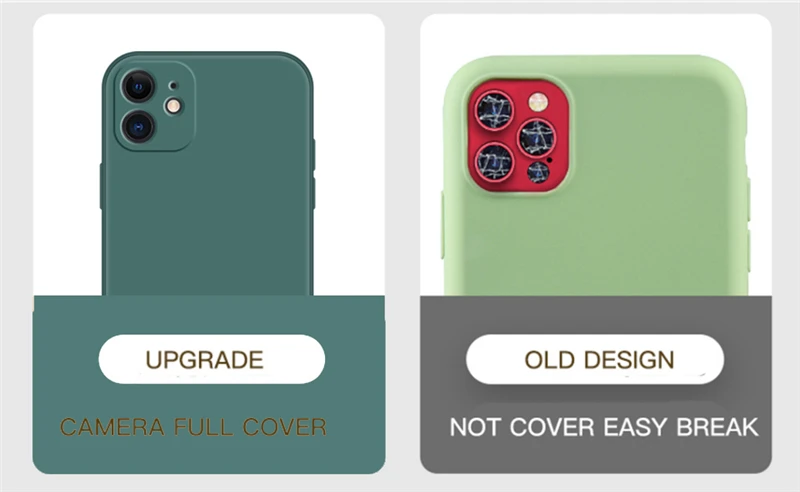
Task: Click the flash on the red camera module
Action: click(537, 102)
